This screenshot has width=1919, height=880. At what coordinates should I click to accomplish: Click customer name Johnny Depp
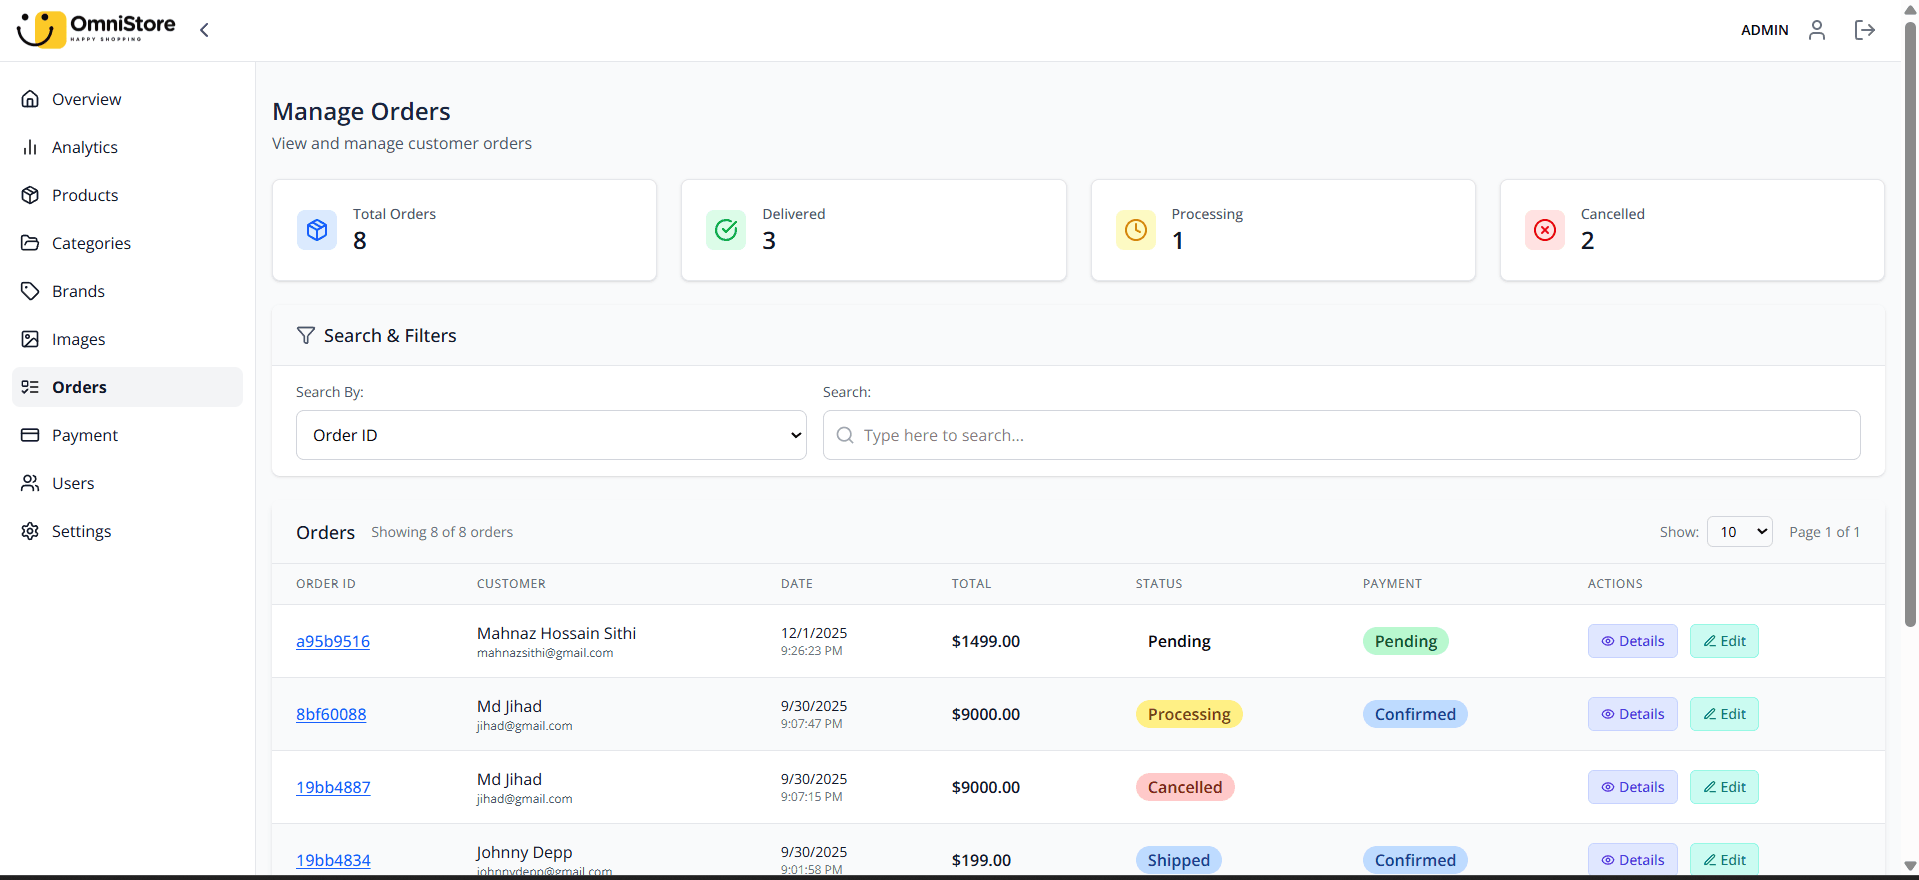click(x=524, y=852)
